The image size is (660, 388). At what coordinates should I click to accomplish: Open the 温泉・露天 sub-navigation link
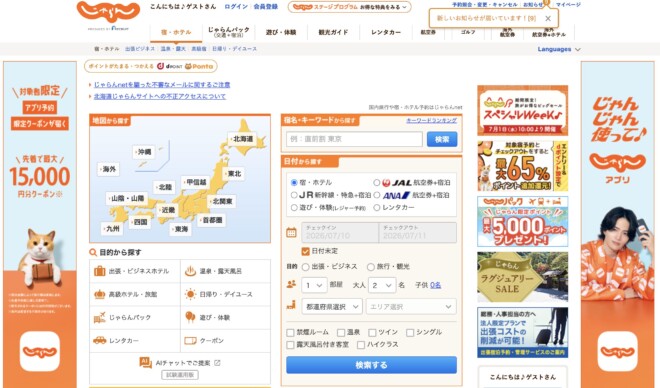pos(173,49)
